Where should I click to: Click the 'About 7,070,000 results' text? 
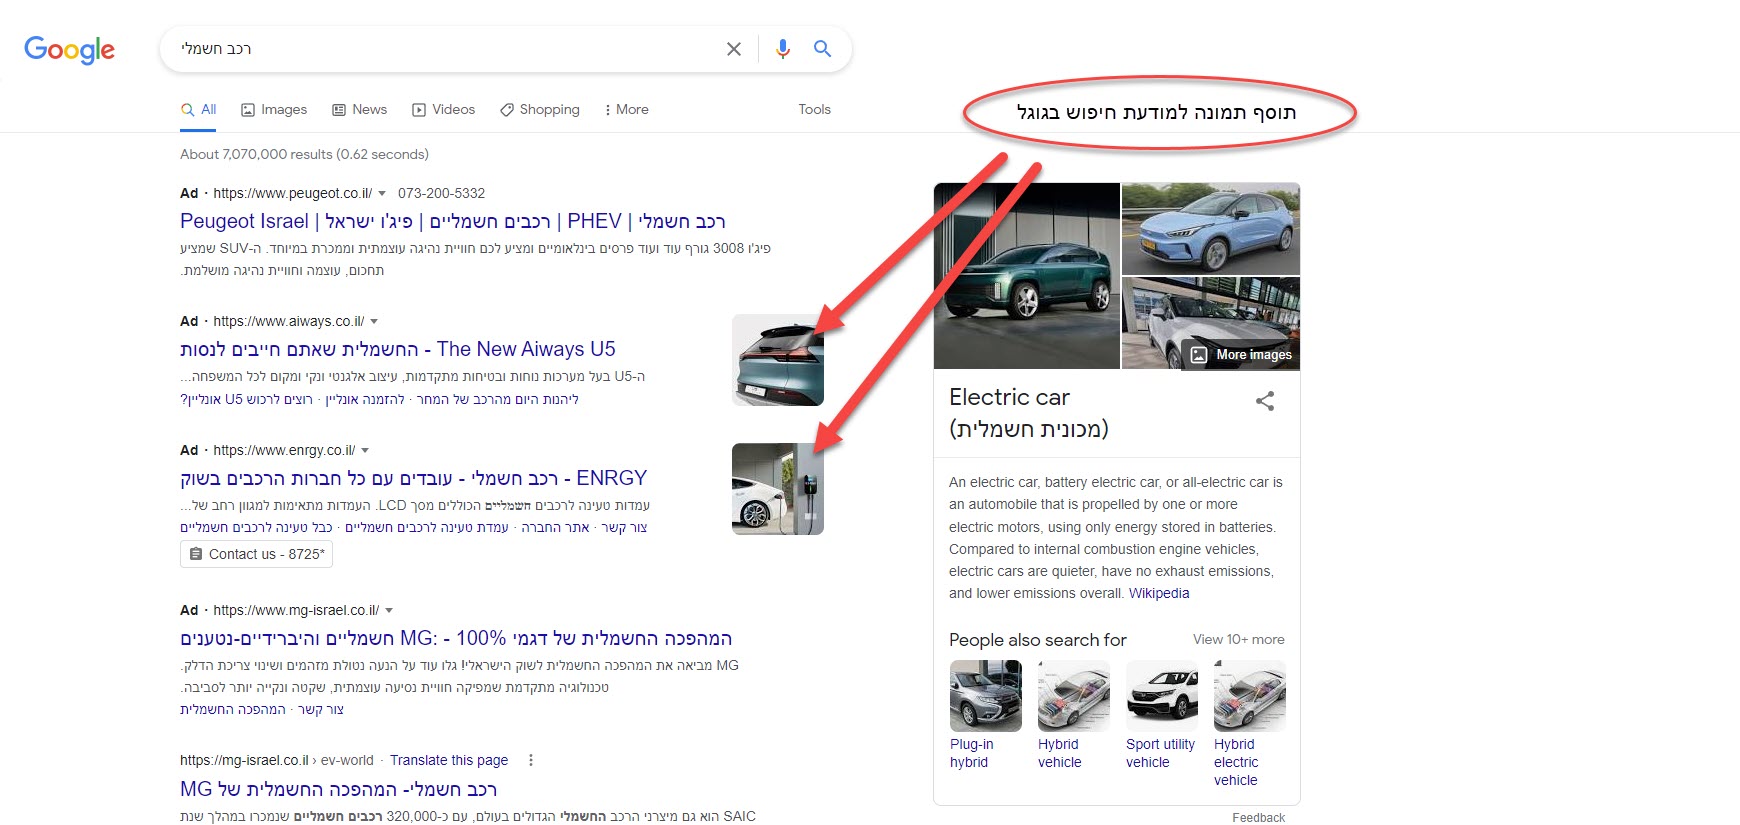pyautogui.click(x=304, y=155)
